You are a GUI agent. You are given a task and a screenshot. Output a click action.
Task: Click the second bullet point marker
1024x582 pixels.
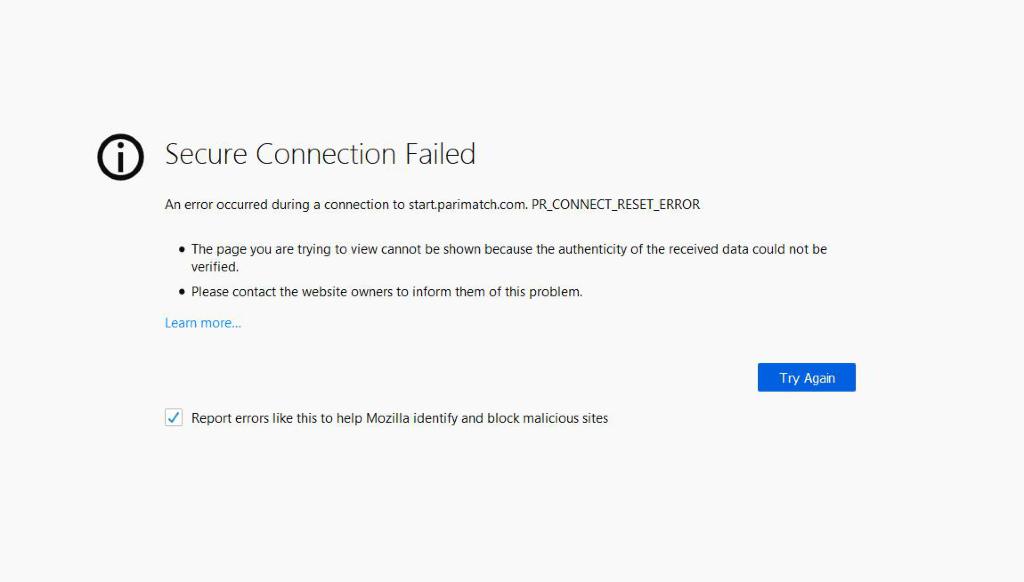click(182, 292)
